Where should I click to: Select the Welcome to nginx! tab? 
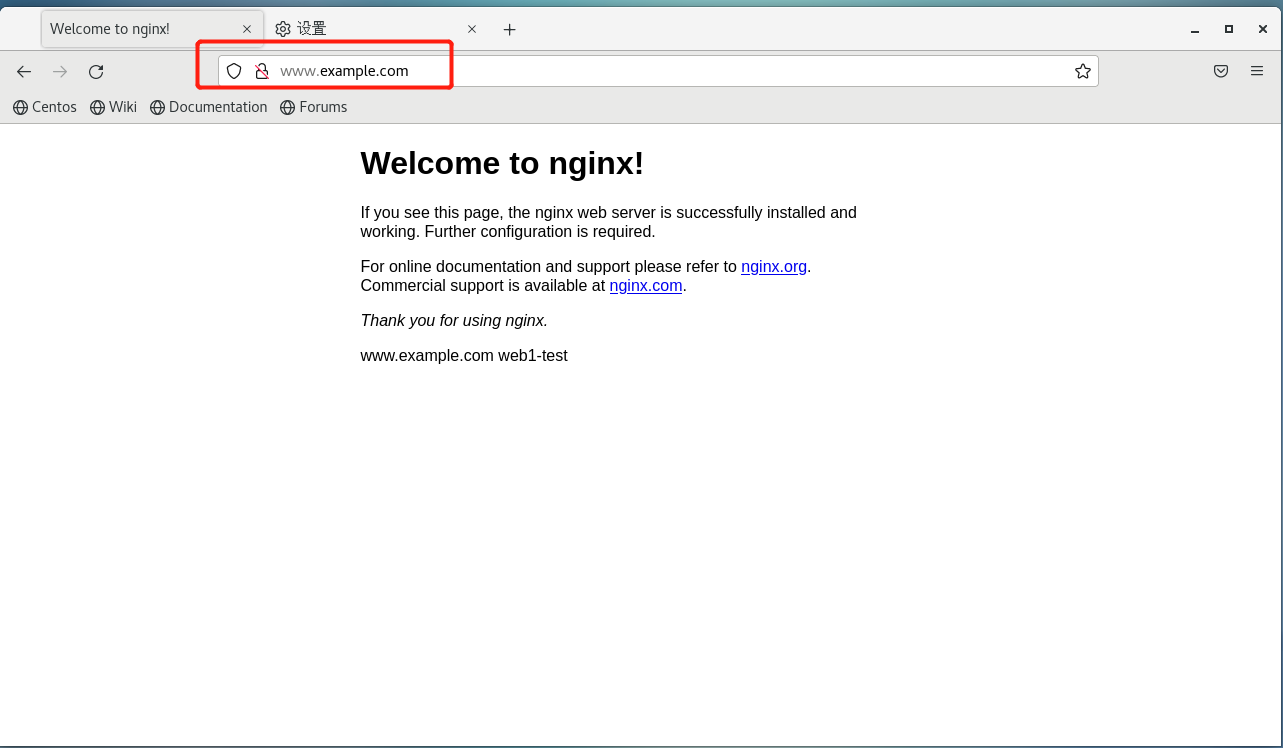point(152,29)
